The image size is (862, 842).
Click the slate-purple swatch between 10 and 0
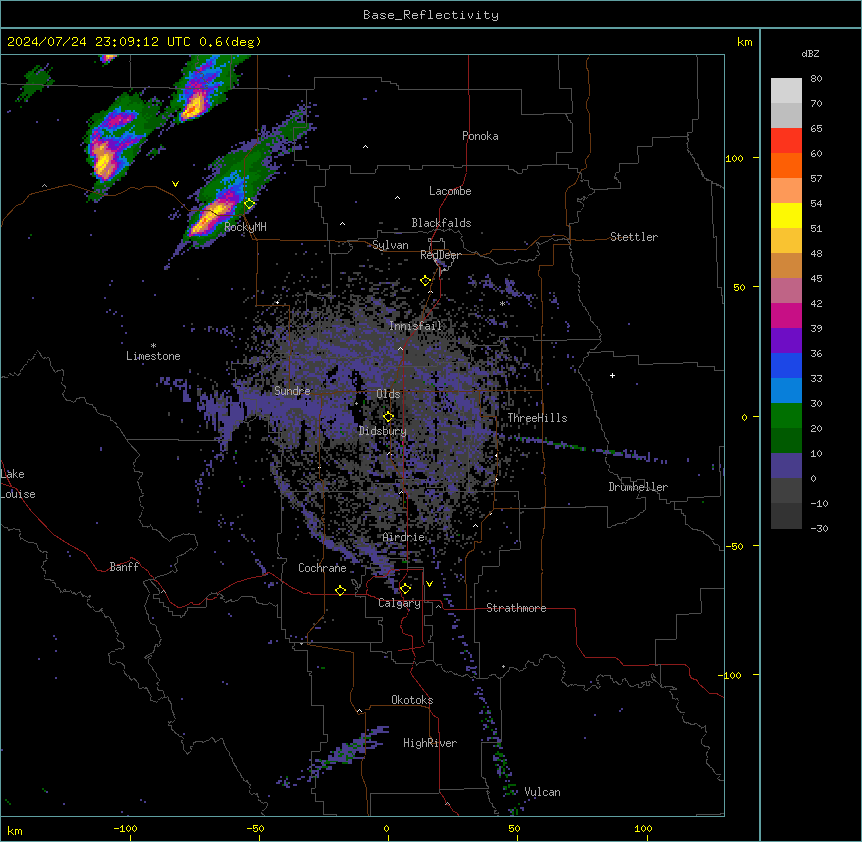[x=786, y=466]
